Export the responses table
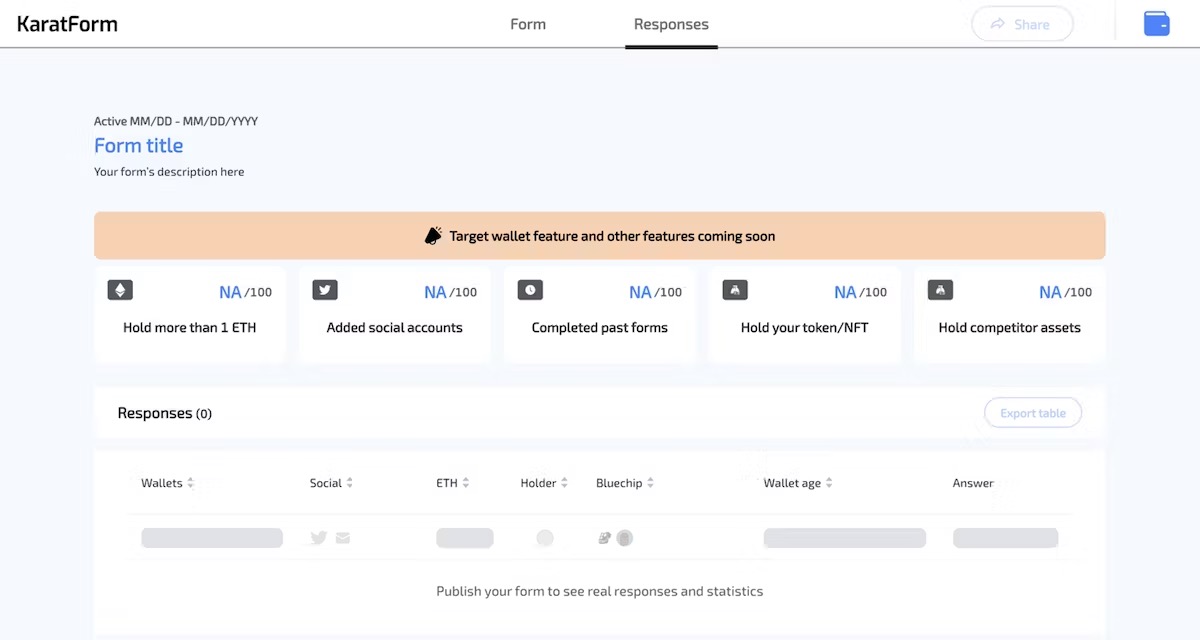Image resolution: width=1200 pixels, height=640 pixels. (x=1033, y=413)
